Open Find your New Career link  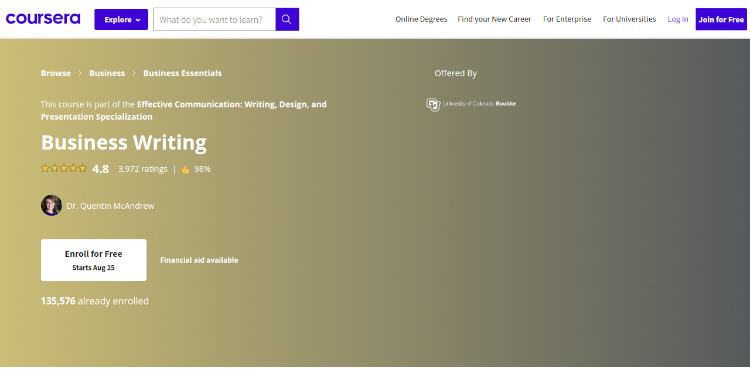pyautogui.click(x=494, y=19)
